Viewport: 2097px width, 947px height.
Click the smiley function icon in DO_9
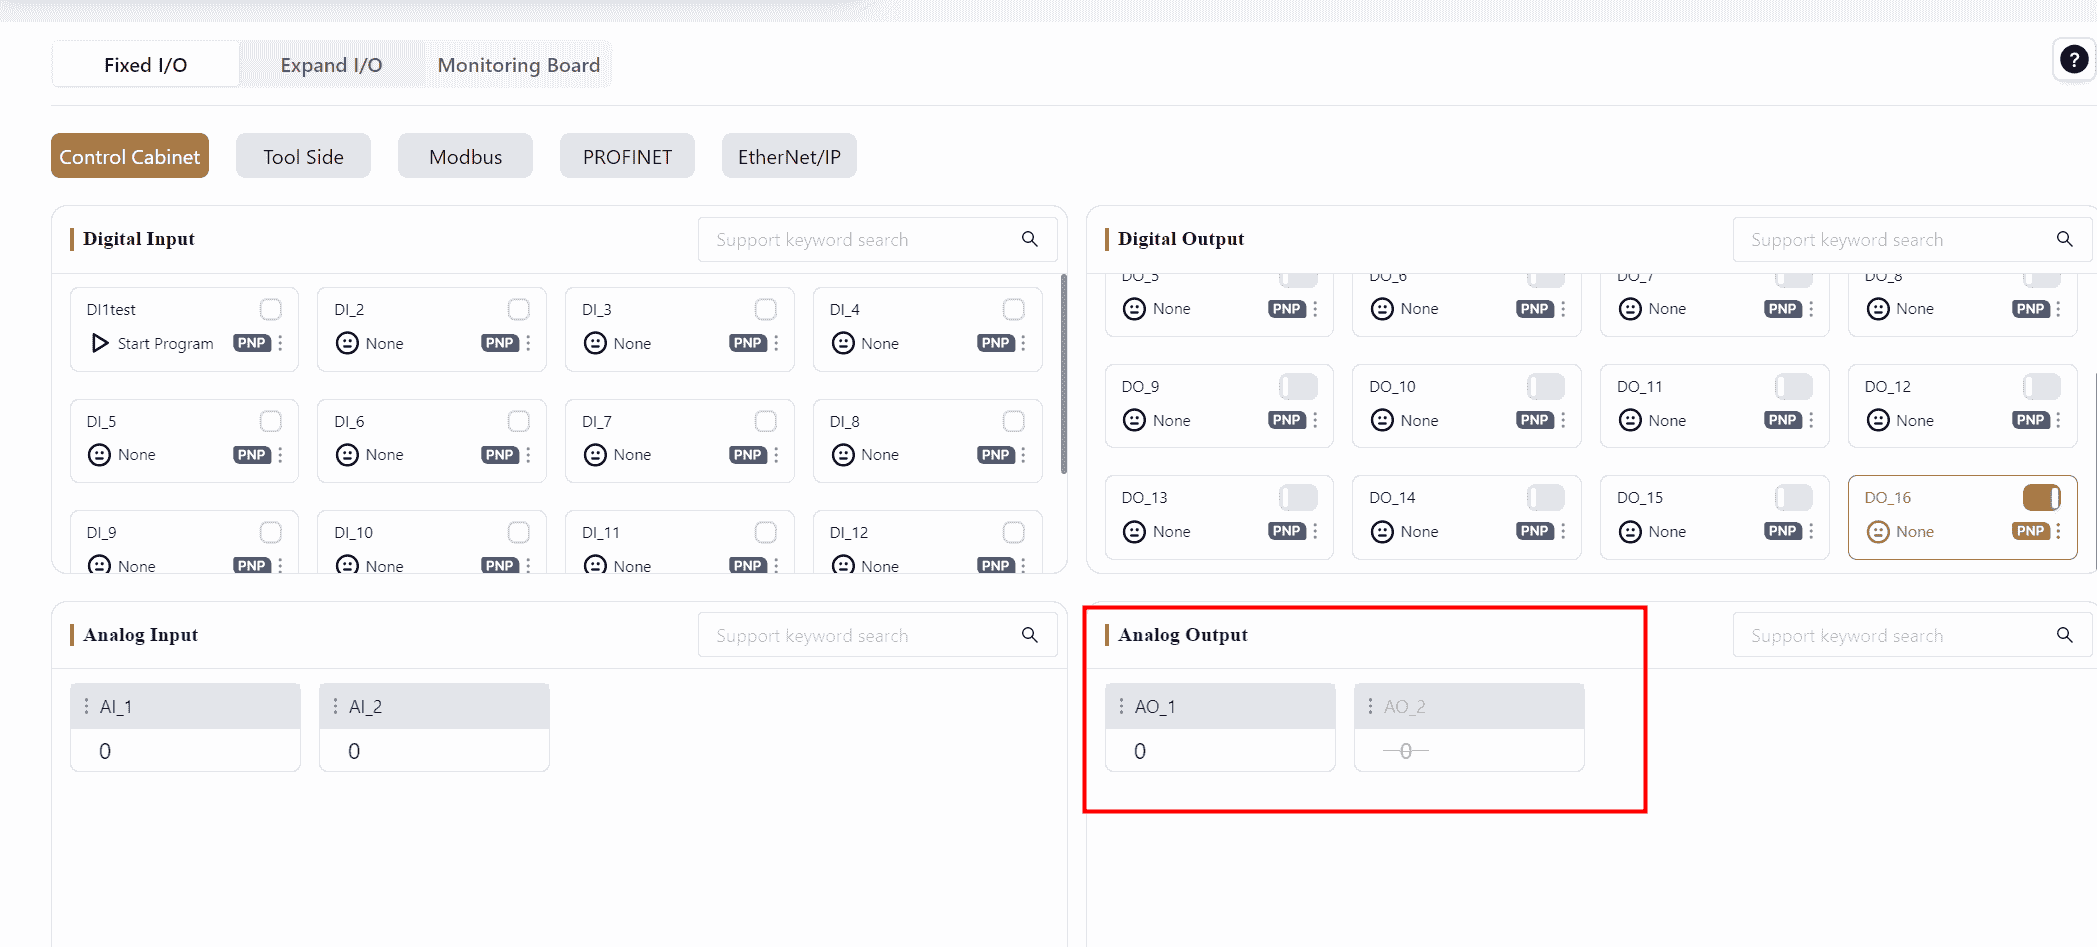(1134, 420)
